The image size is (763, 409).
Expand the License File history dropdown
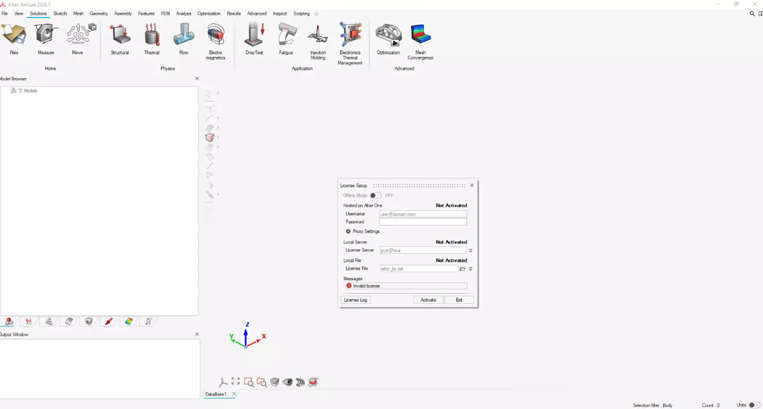[x=471, y=268]
